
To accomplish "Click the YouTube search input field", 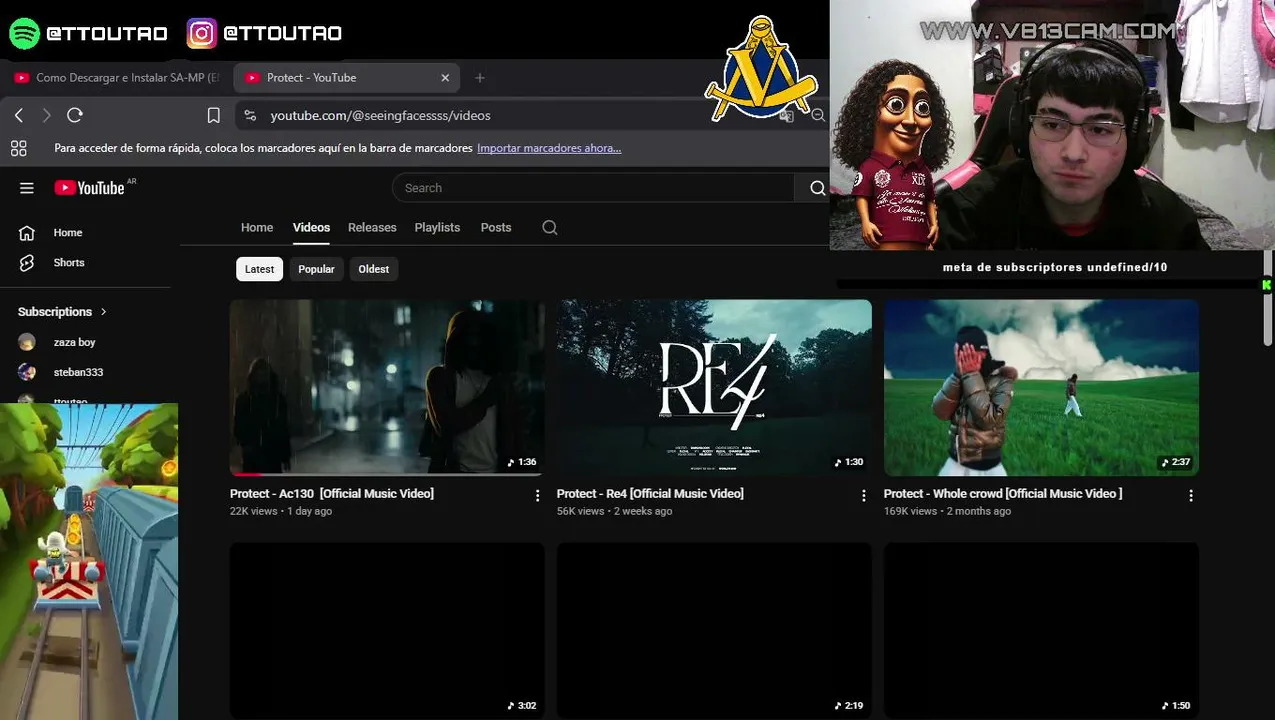I will (x=593, y=188).
